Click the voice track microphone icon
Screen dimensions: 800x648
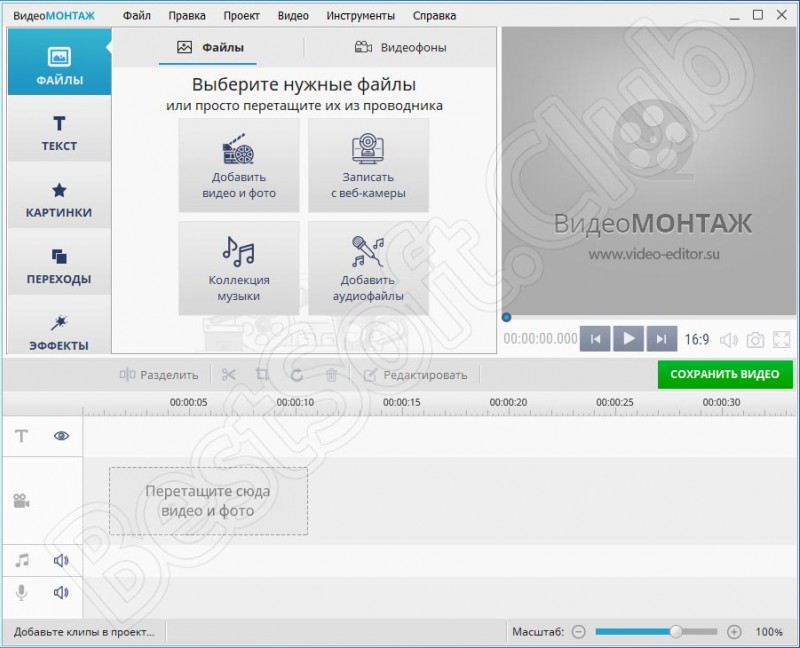coord(21,592)
